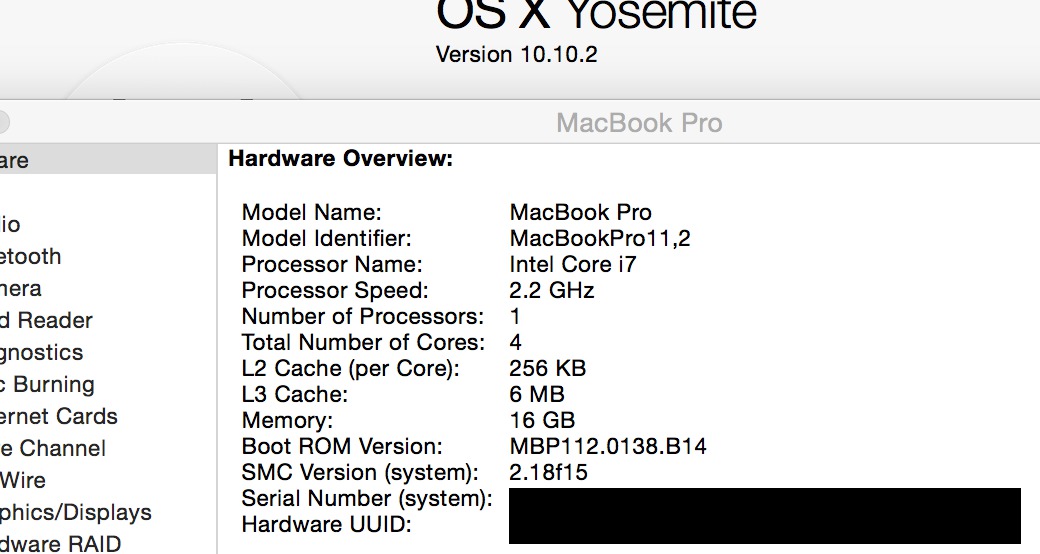This screenshot has width=1040, height=554.
Task: Click the MacBook Pro window title bar
Action: click(639, 123)
